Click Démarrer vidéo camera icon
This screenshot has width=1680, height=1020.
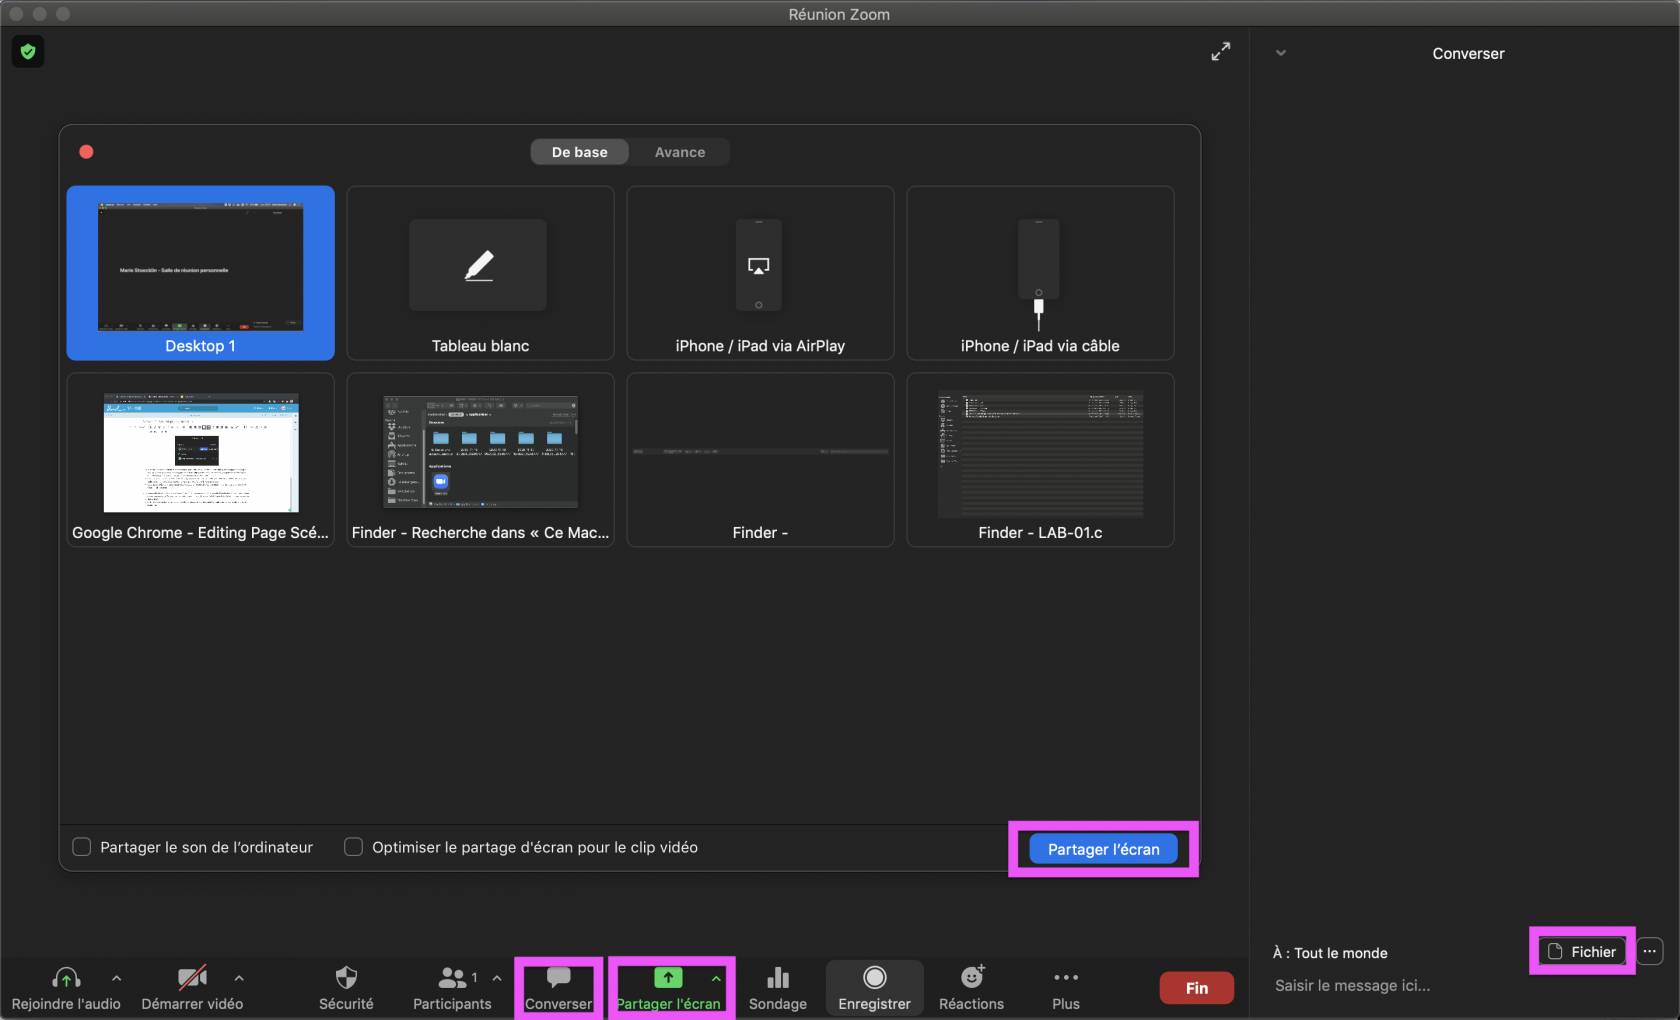191,978
